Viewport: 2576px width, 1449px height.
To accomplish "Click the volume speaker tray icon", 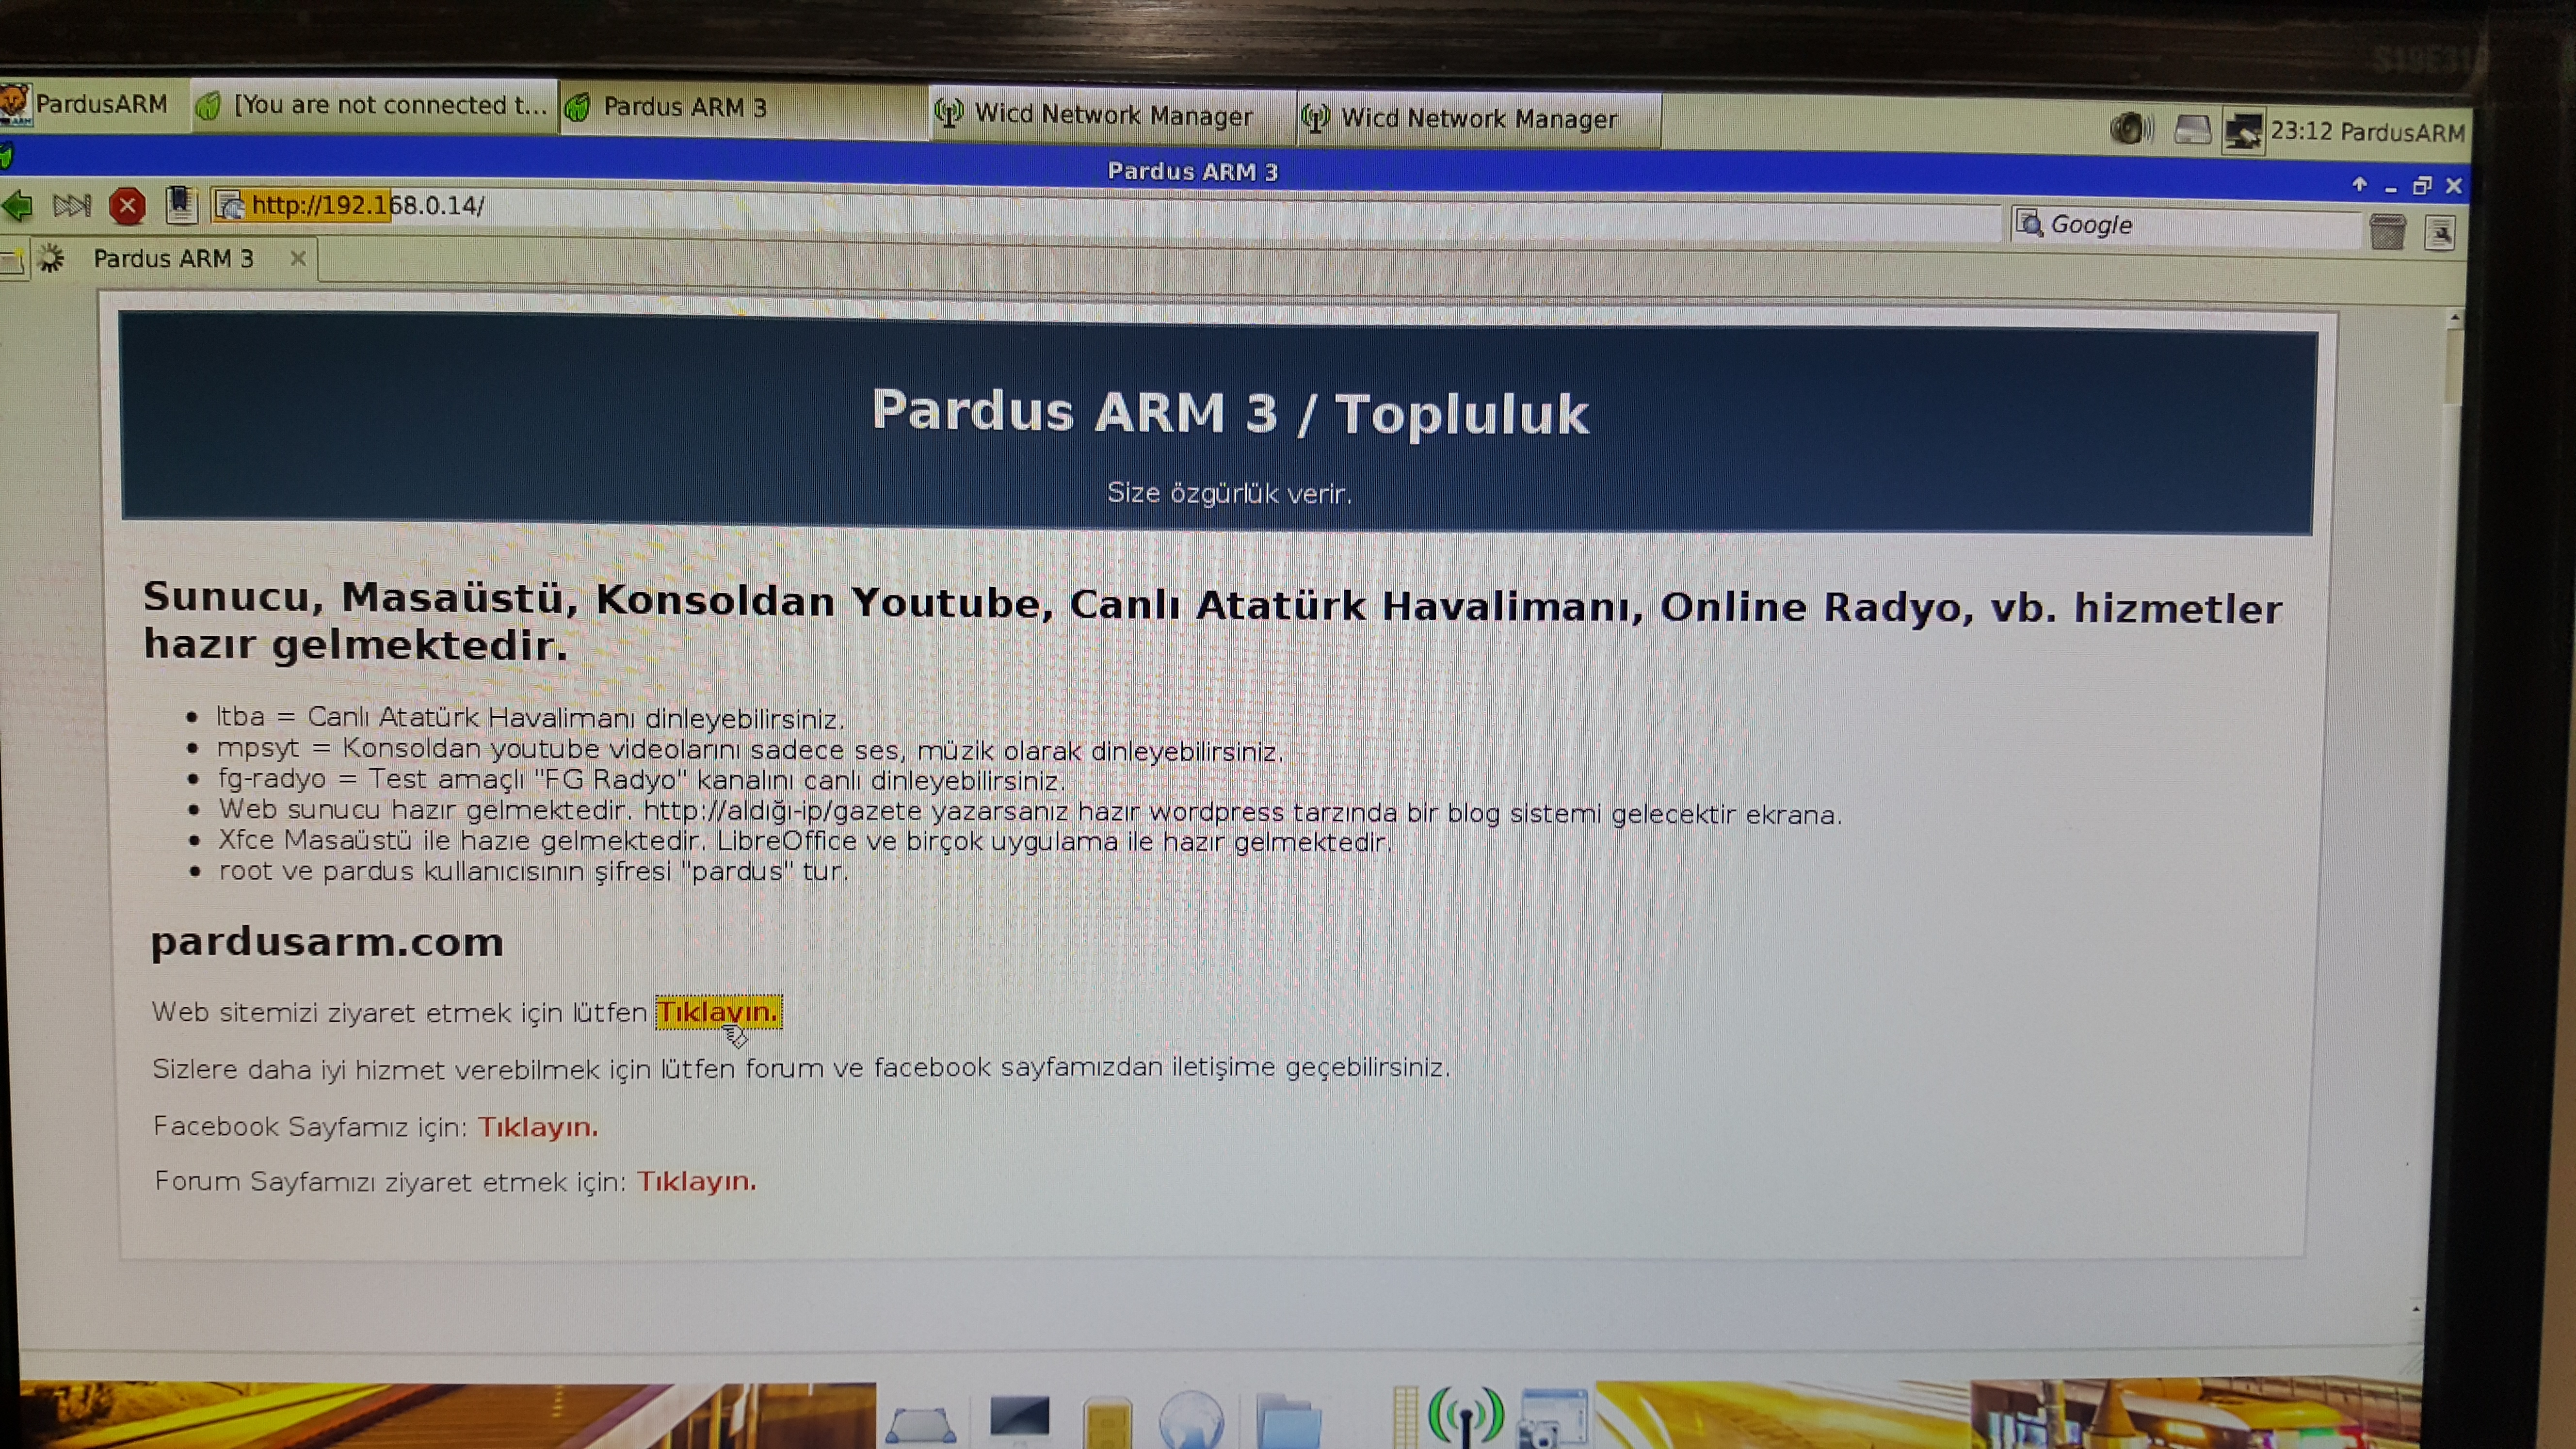I will click(x=2131, y=129).
